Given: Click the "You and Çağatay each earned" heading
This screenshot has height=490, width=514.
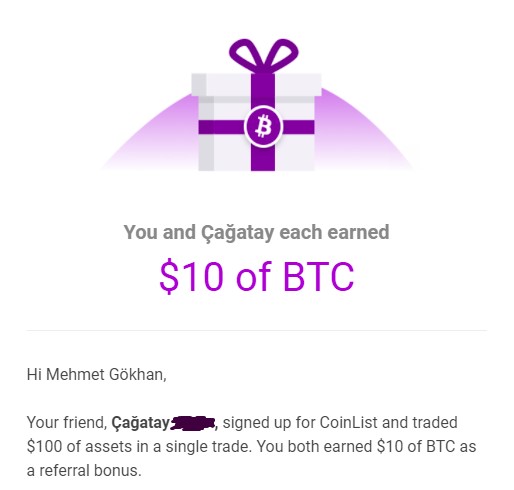Looking at the screenshot, I should pos(256,232).
